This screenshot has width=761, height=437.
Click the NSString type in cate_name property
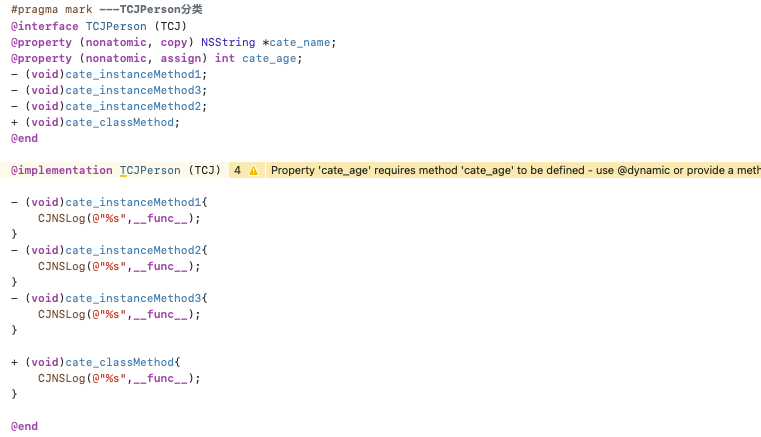click(228, 42)
